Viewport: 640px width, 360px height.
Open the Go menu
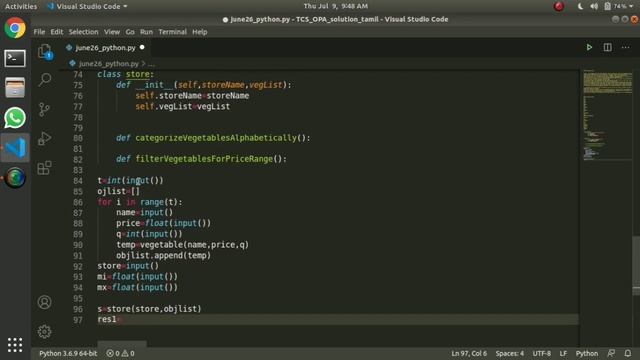click(x=130, y=32)
